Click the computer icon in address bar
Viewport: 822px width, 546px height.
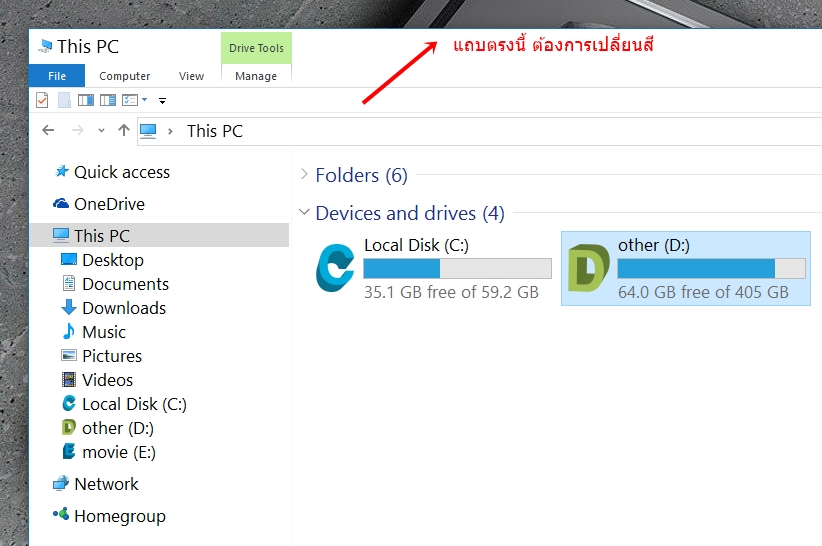click(x=148, y=130)
